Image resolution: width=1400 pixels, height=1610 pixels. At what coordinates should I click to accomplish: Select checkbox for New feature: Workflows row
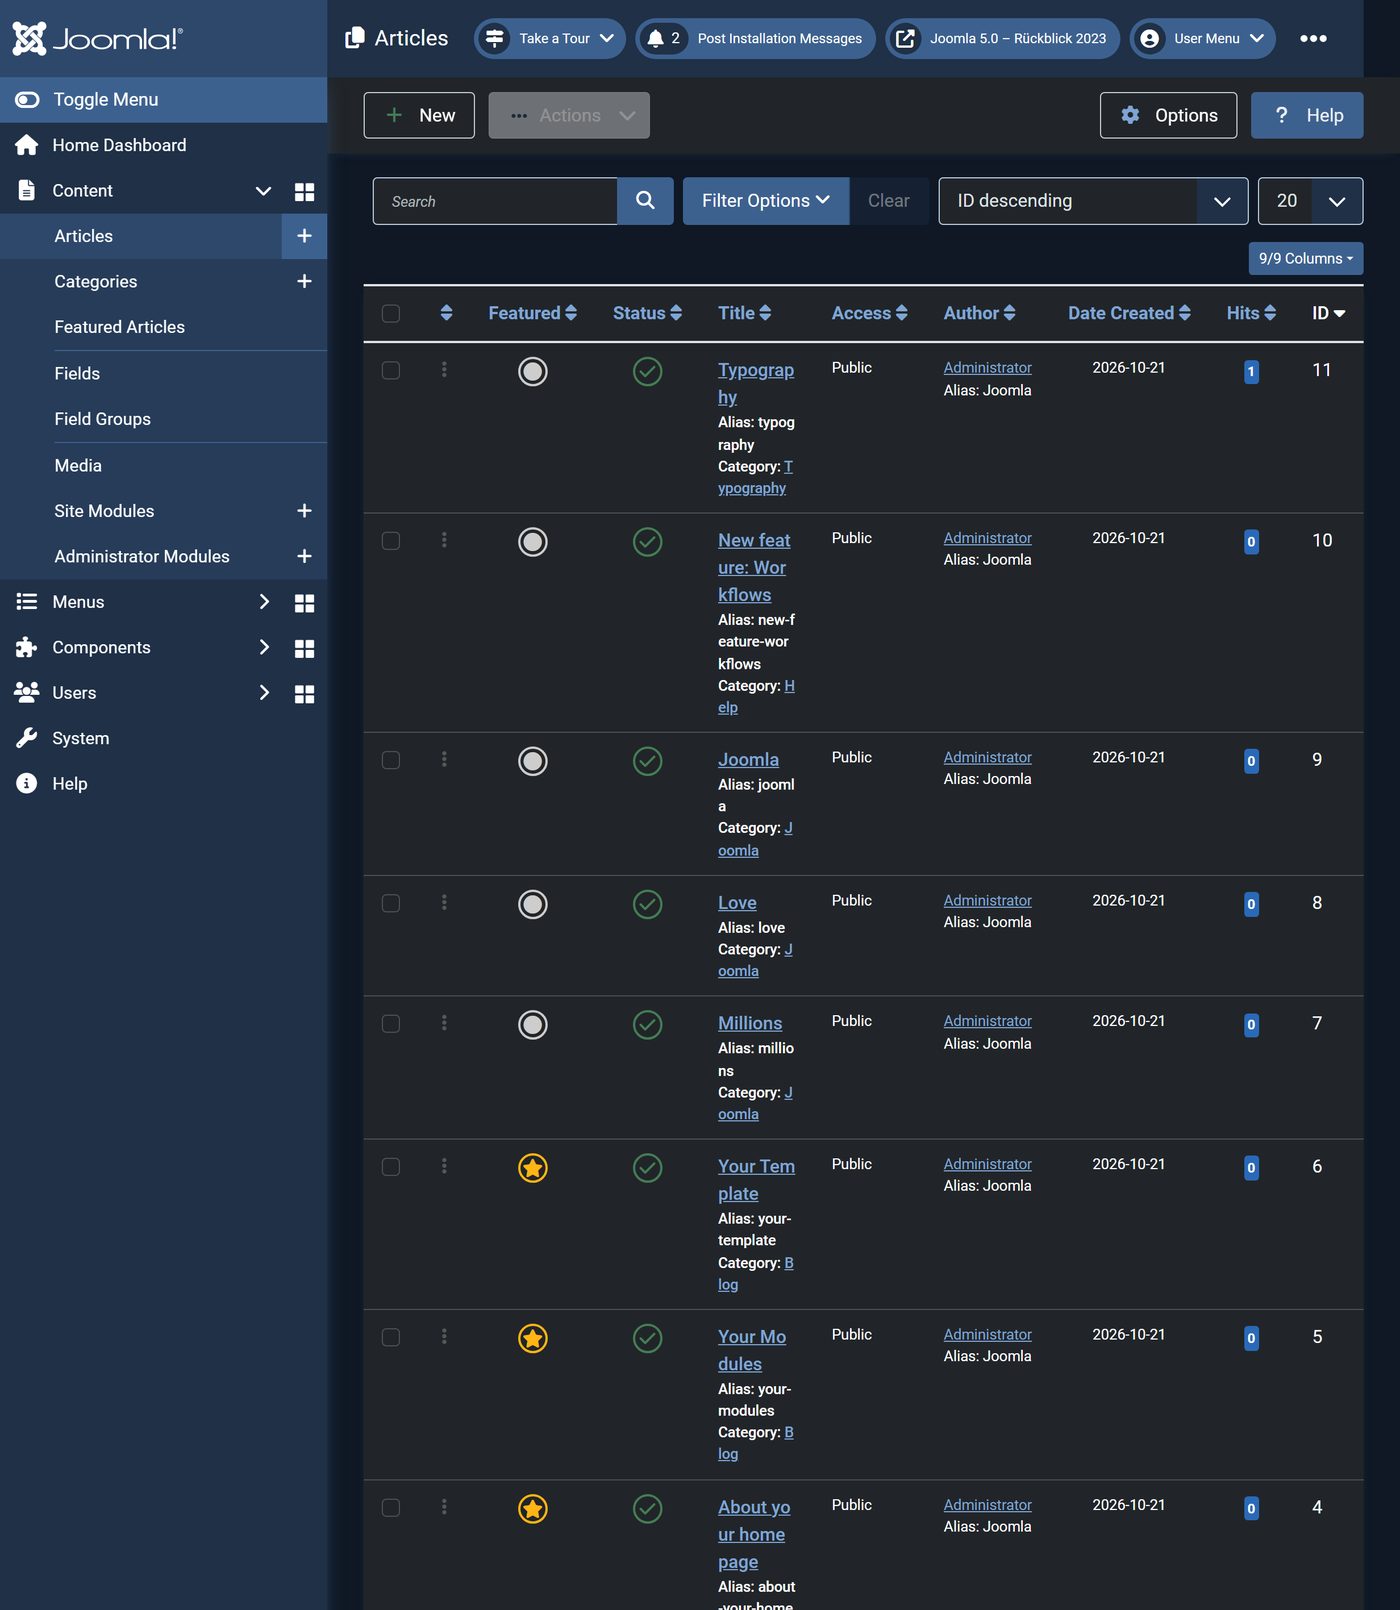click(x=391, y=540)
